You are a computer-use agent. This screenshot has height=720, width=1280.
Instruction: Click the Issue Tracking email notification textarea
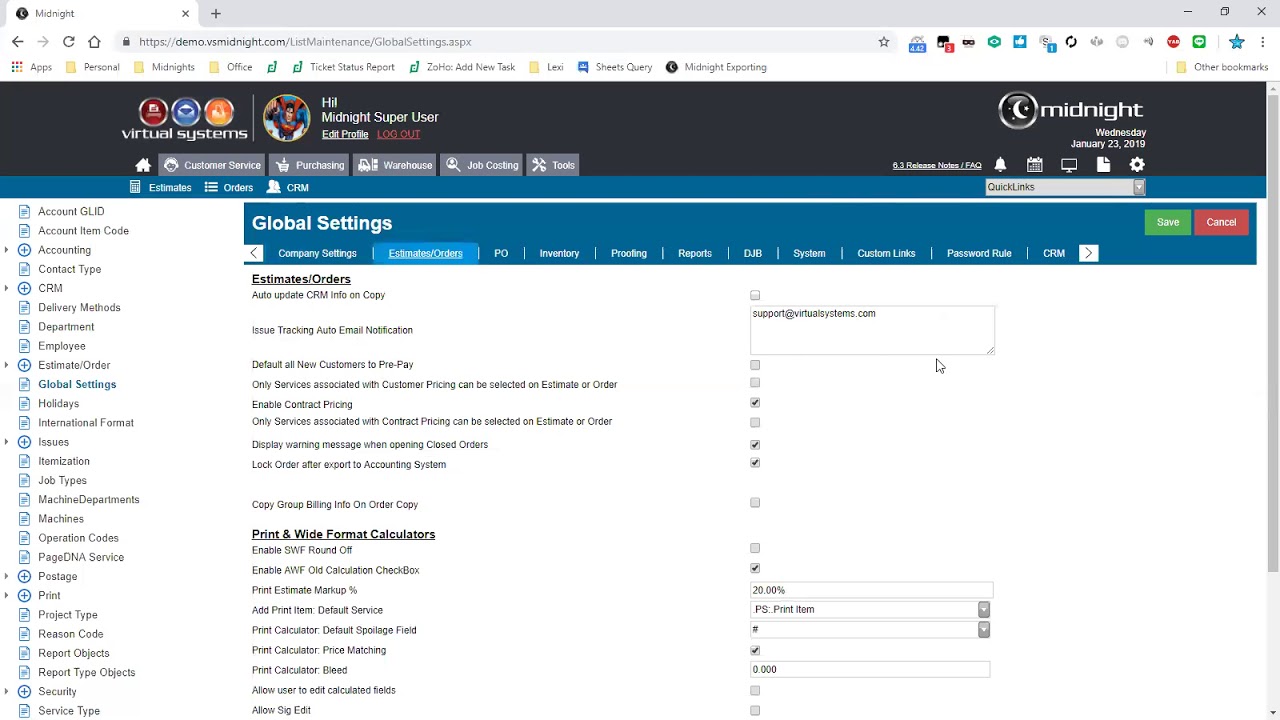(x=872, y=330)
